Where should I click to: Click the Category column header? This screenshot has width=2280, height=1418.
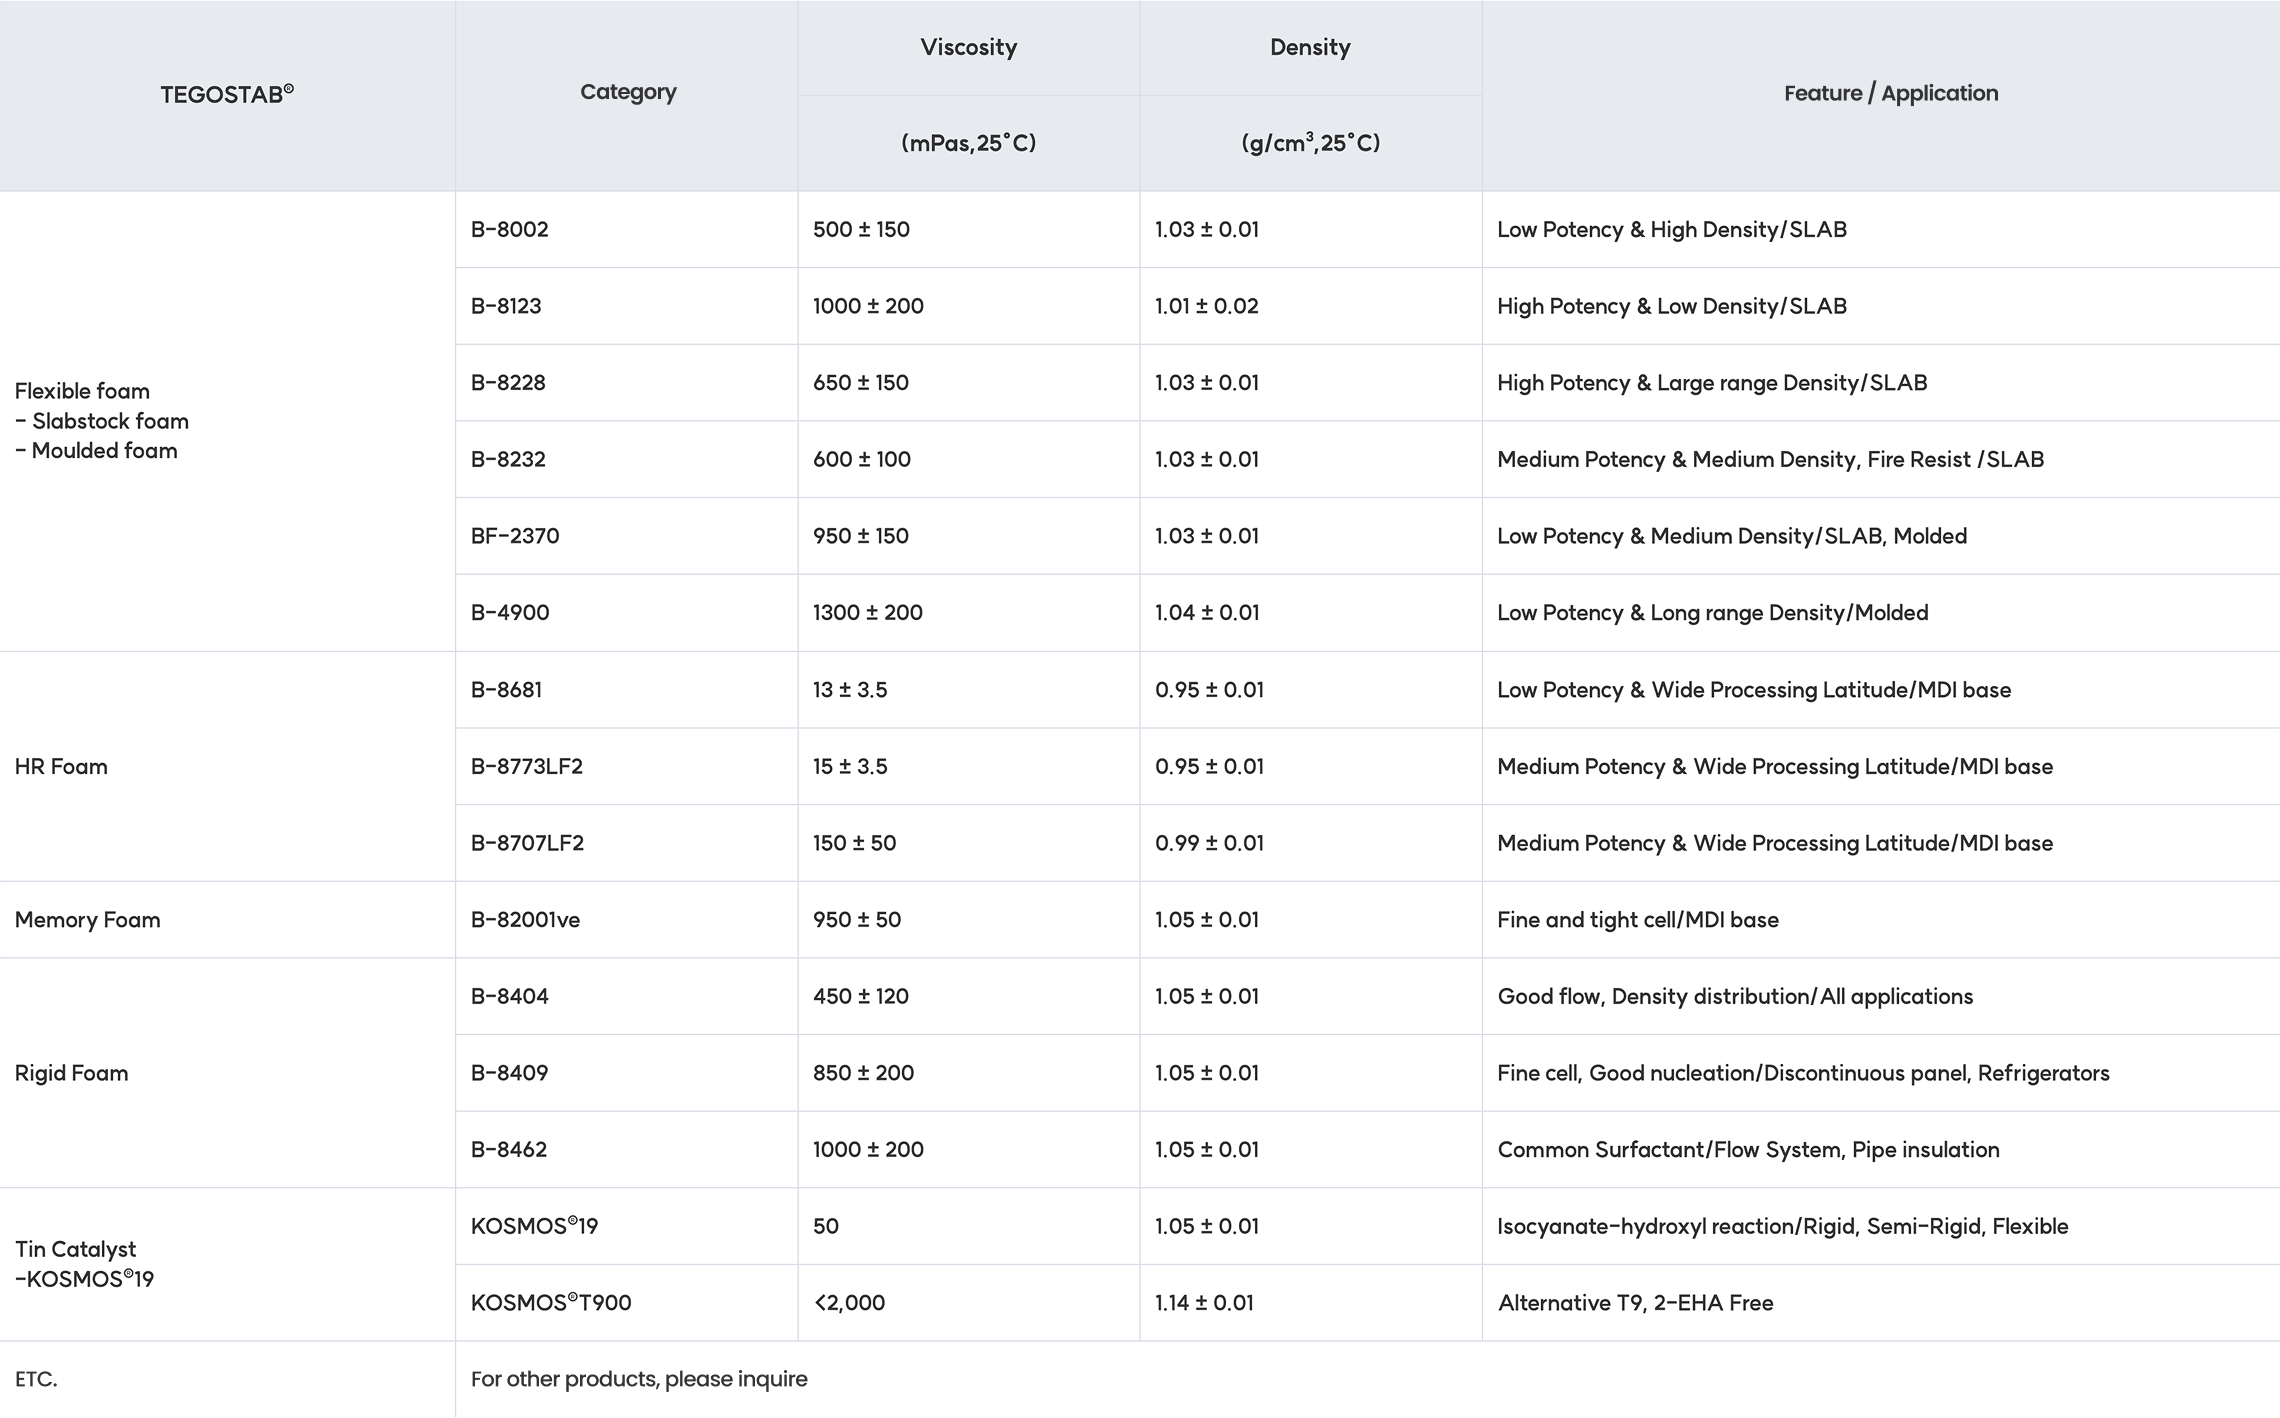click(628, 92)
